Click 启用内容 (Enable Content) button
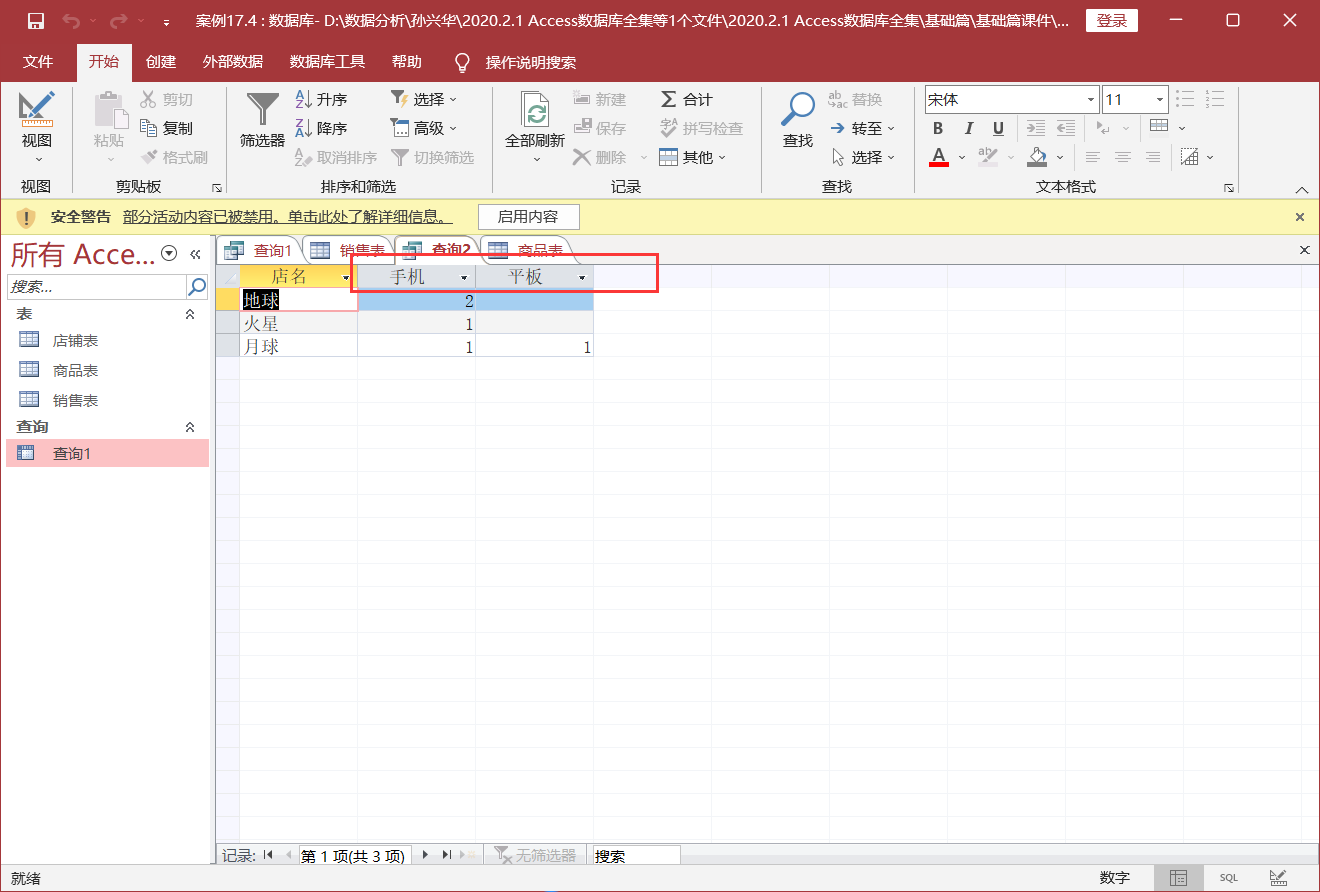This screenshot has width=1320, height=892. pos(528,216)
